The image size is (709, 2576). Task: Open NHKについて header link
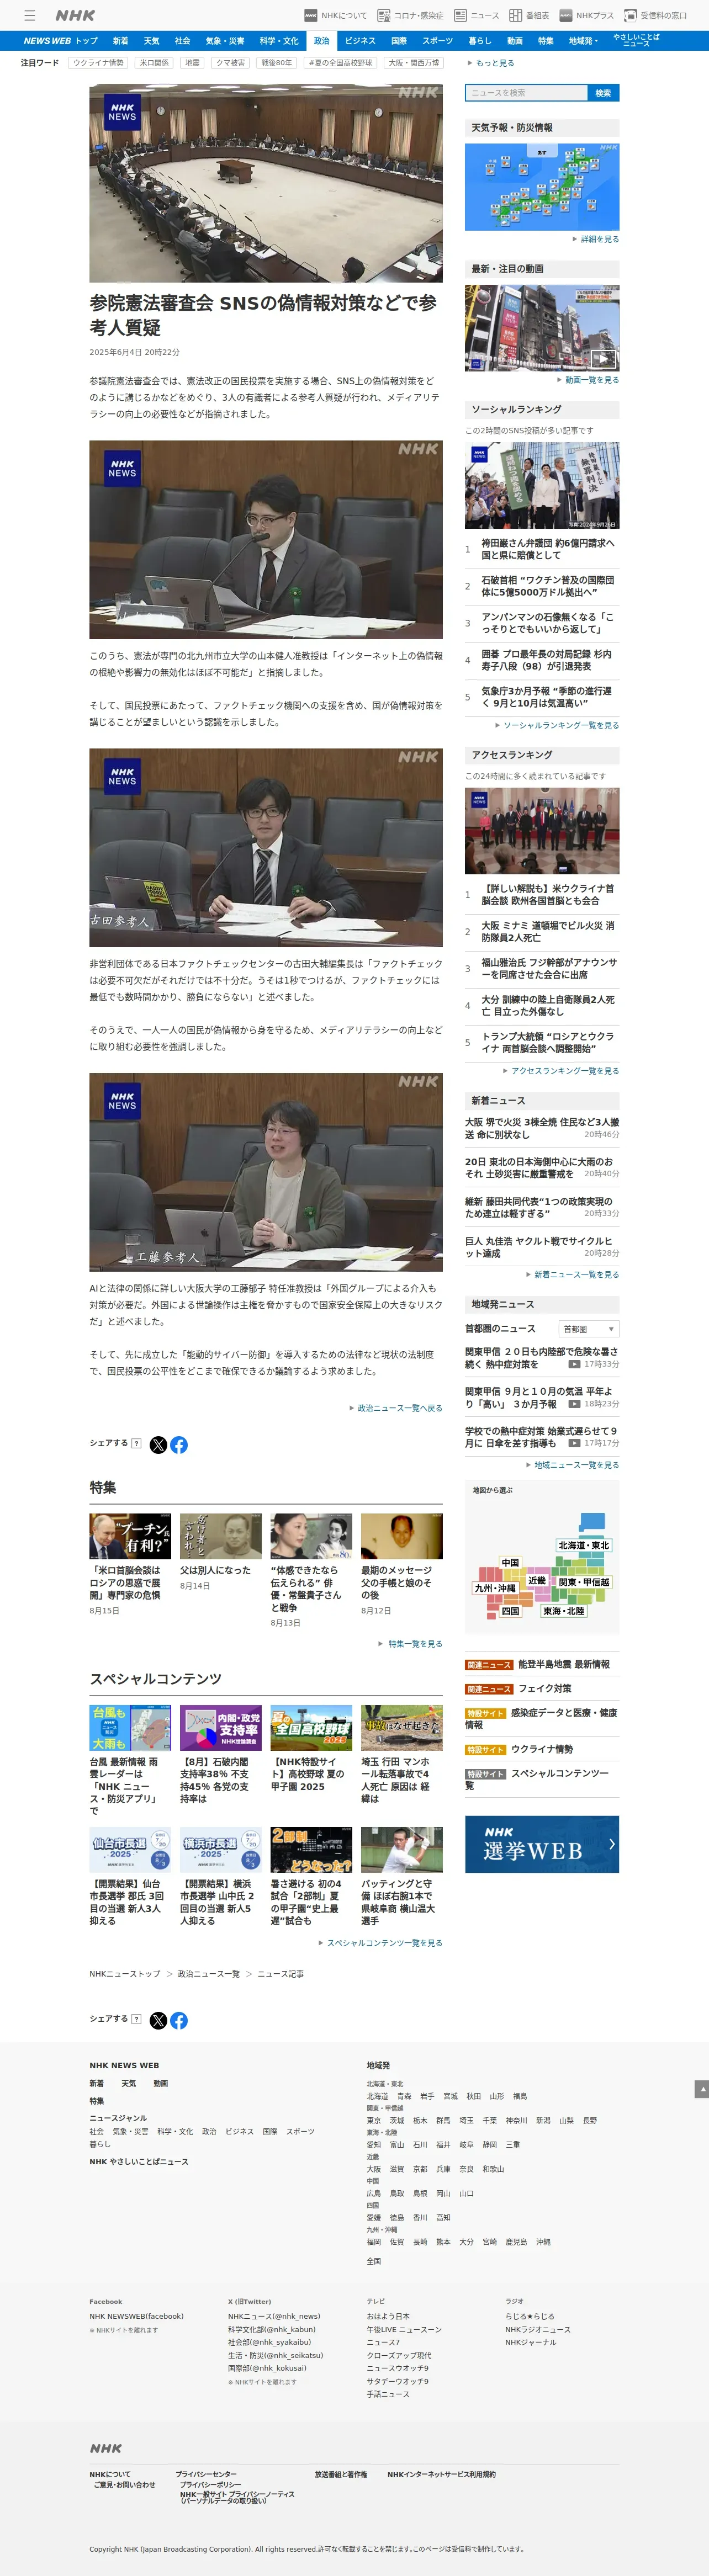point(335,15)
